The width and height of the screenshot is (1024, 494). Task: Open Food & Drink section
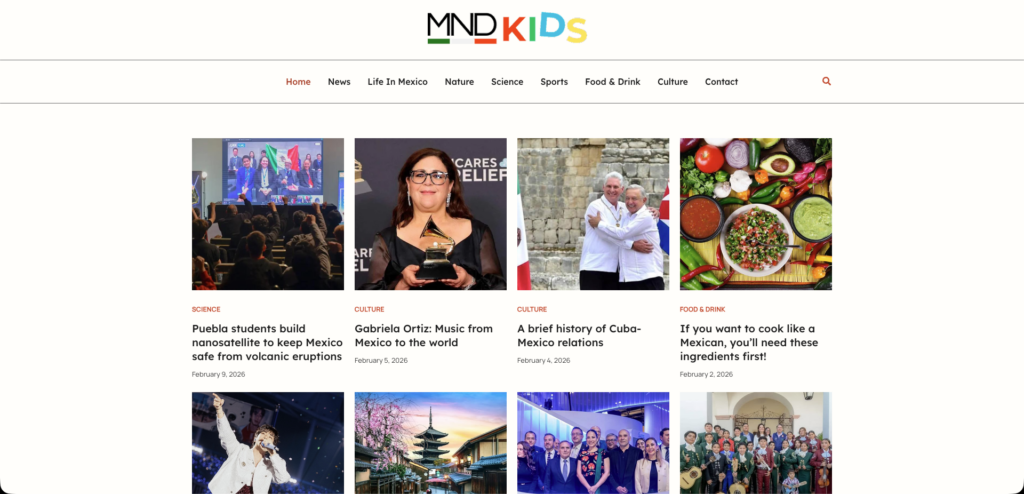click(x=613, y=82)
